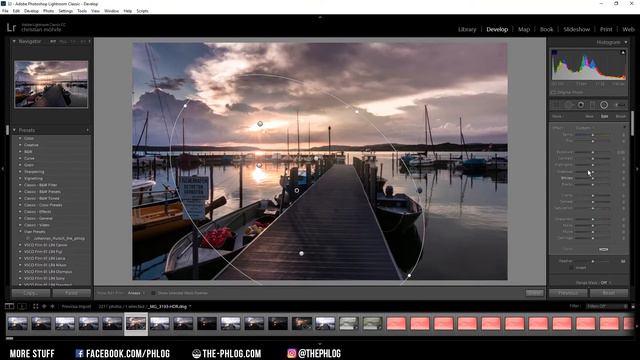Choose the Edit mask mode
This screenshot has width=640, height=360.
(x=604, y=116)
